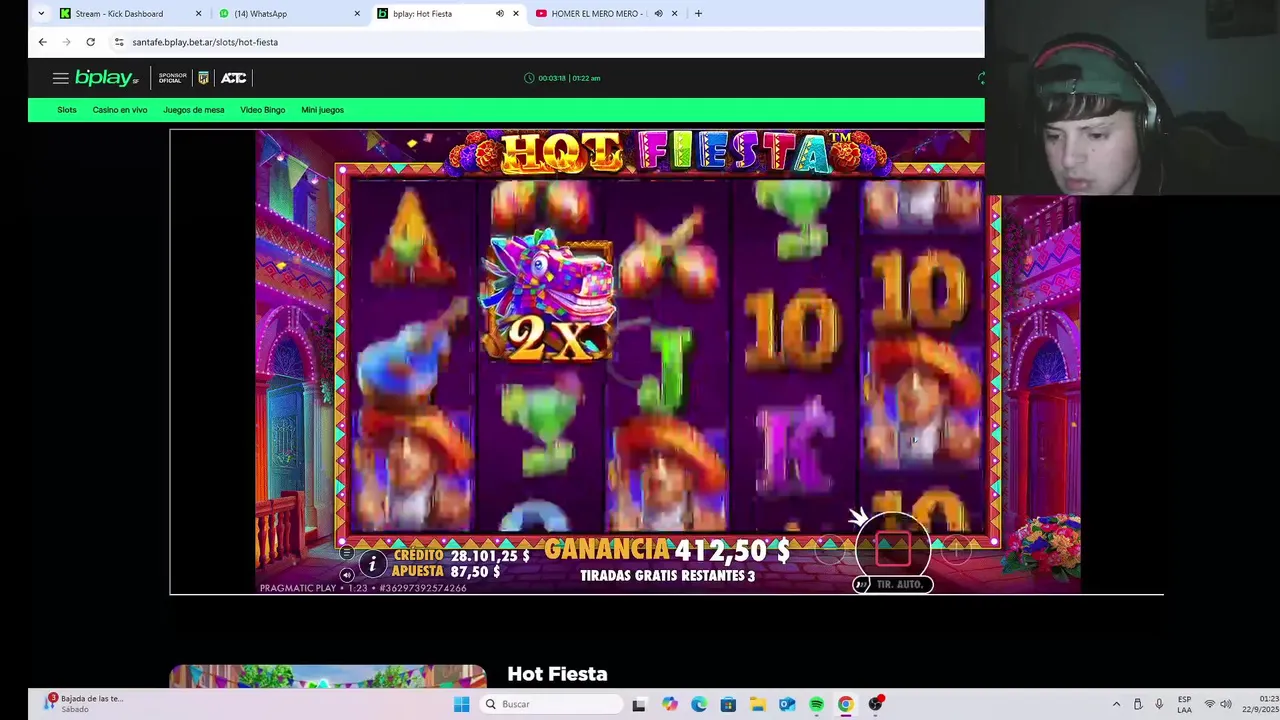
Task: Click the ATC logo in header
Action: tap(233, 78)
